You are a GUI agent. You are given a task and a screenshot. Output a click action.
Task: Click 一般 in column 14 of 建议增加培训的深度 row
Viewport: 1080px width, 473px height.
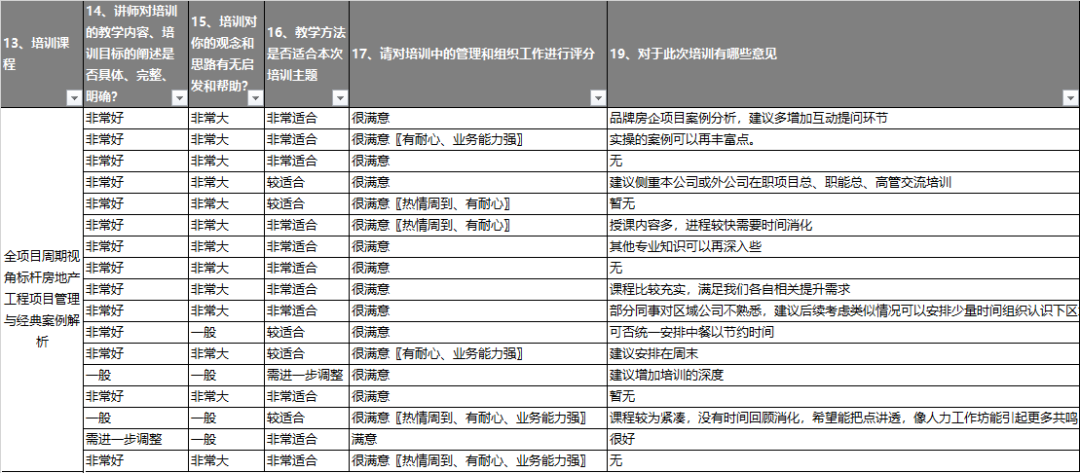coord(136,375)
